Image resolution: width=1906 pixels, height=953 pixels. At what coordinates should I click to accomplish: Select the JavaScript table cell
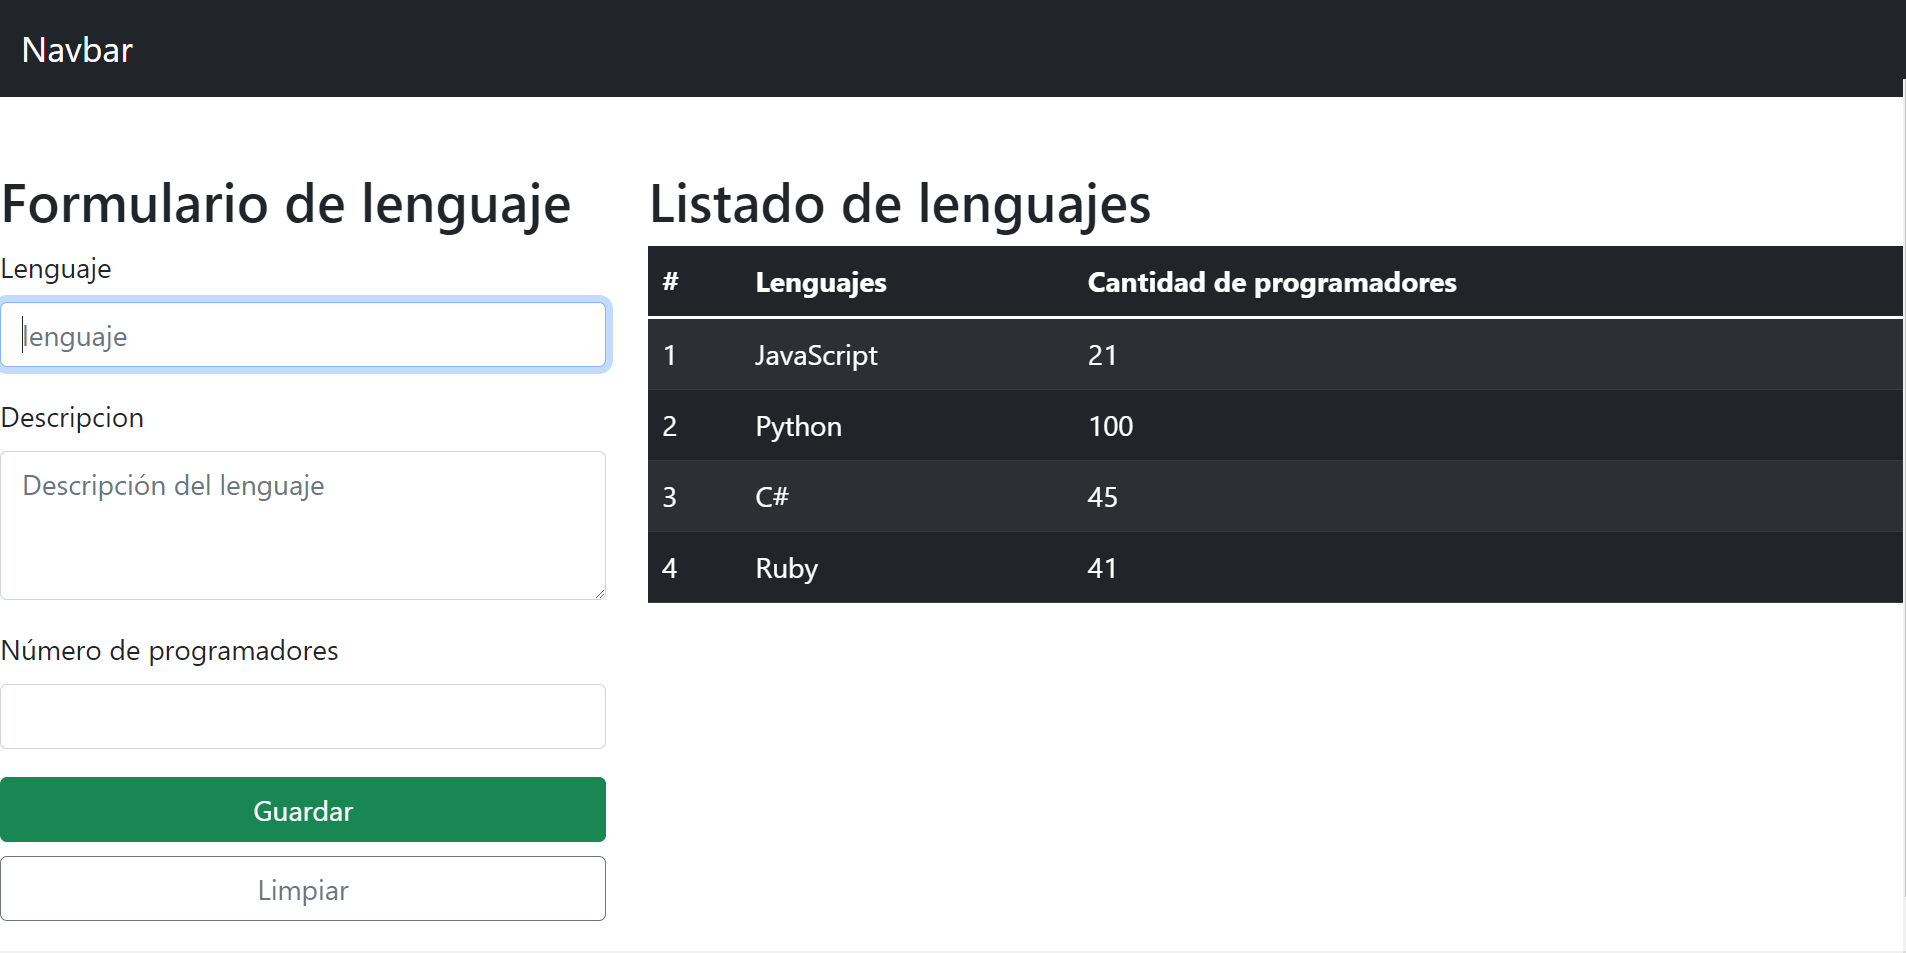816,355
